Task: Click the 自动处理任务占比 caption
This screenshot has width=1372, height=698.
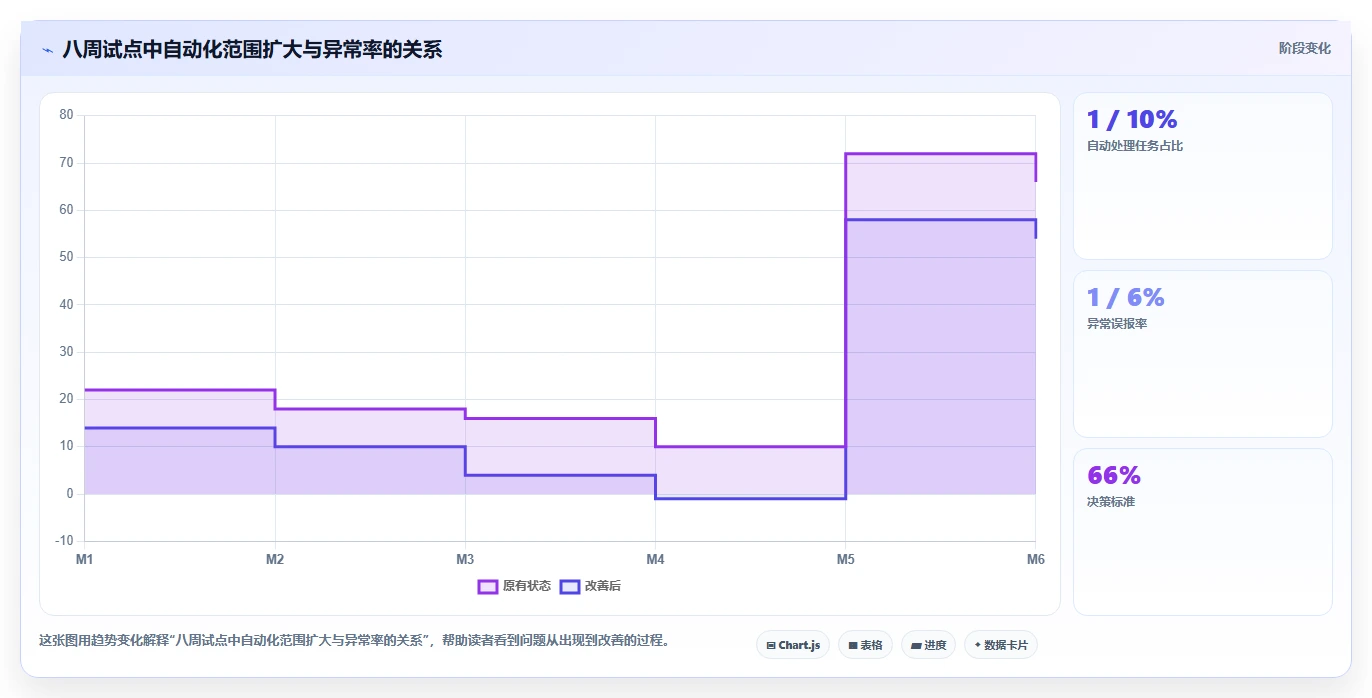Action: (1135, 146)
